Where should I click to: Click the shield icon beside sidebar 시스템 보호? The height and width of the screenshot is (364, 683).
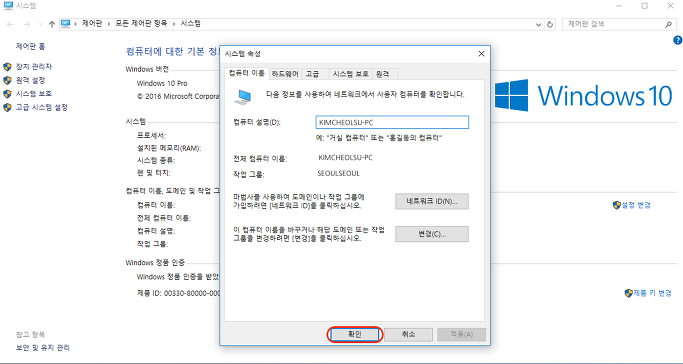pos(7,94)
